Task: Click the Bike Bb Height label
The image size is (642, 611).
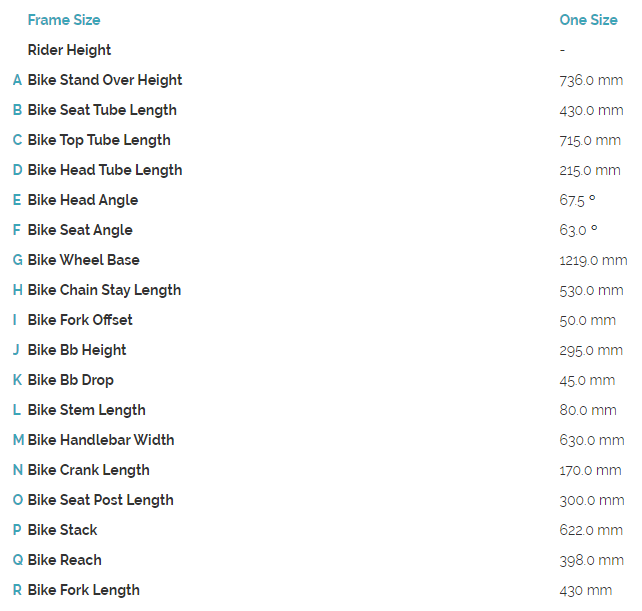Action: (x=77, y=350)
